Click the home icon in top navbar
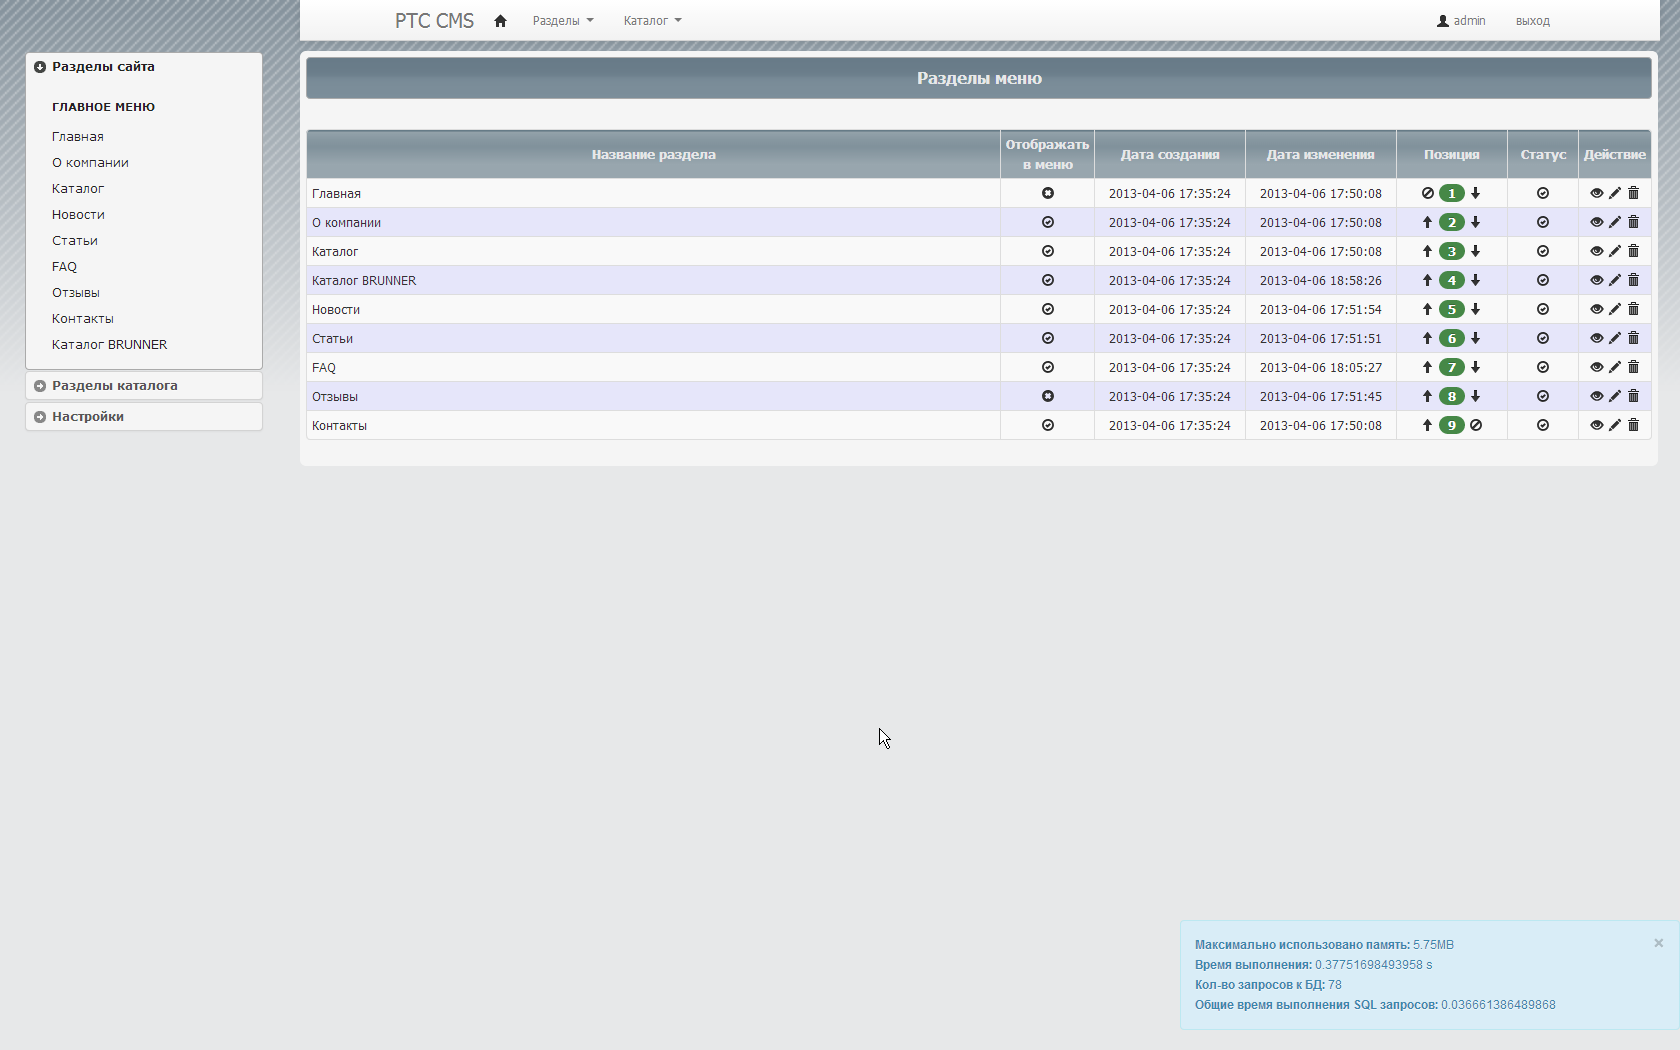This screenshot has width=1680, height=1050. click(x=500, y=21)
